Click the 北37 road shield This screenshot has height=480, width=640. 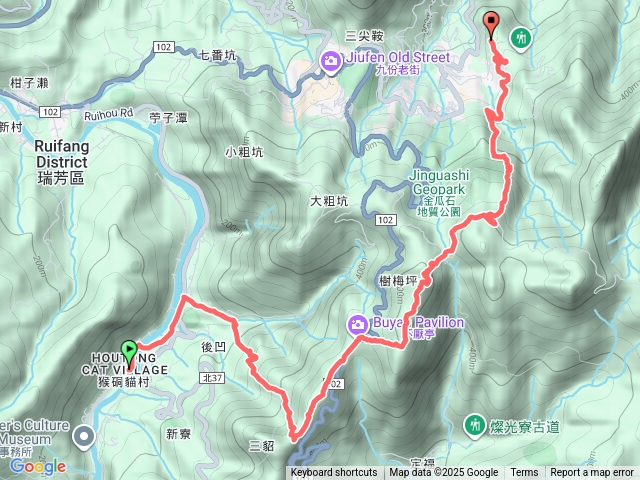pyautogui.click(x=212, y=378)
